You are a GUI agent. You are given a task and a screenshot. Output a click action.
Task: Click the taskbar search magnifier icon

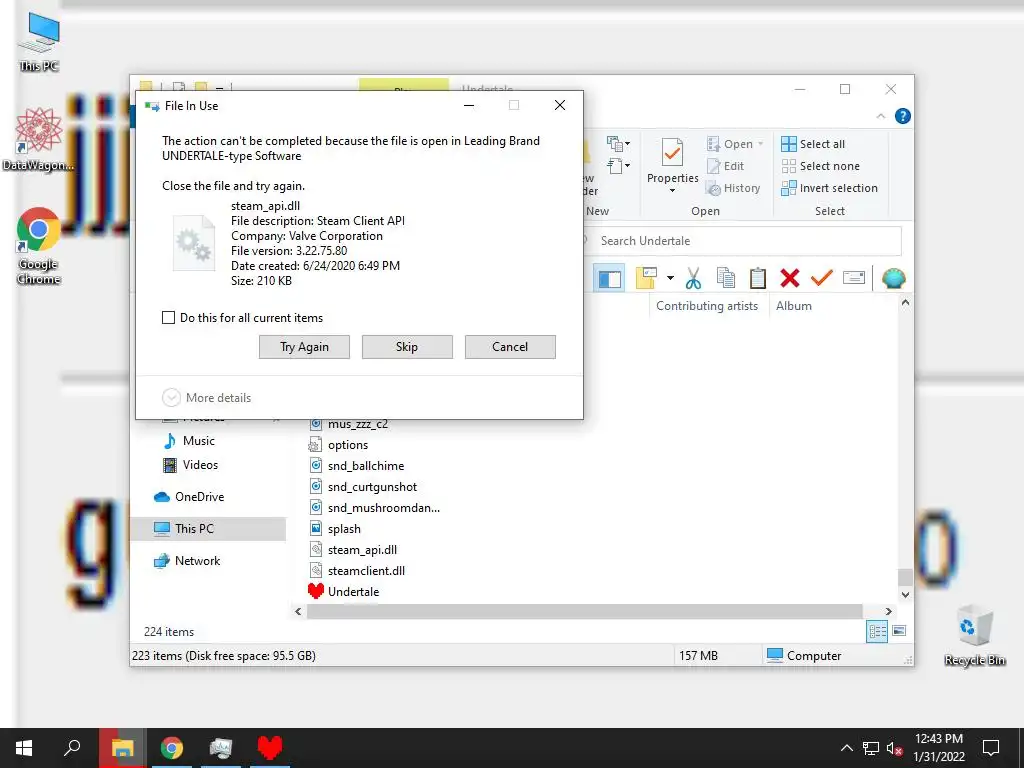coord(72,748)
